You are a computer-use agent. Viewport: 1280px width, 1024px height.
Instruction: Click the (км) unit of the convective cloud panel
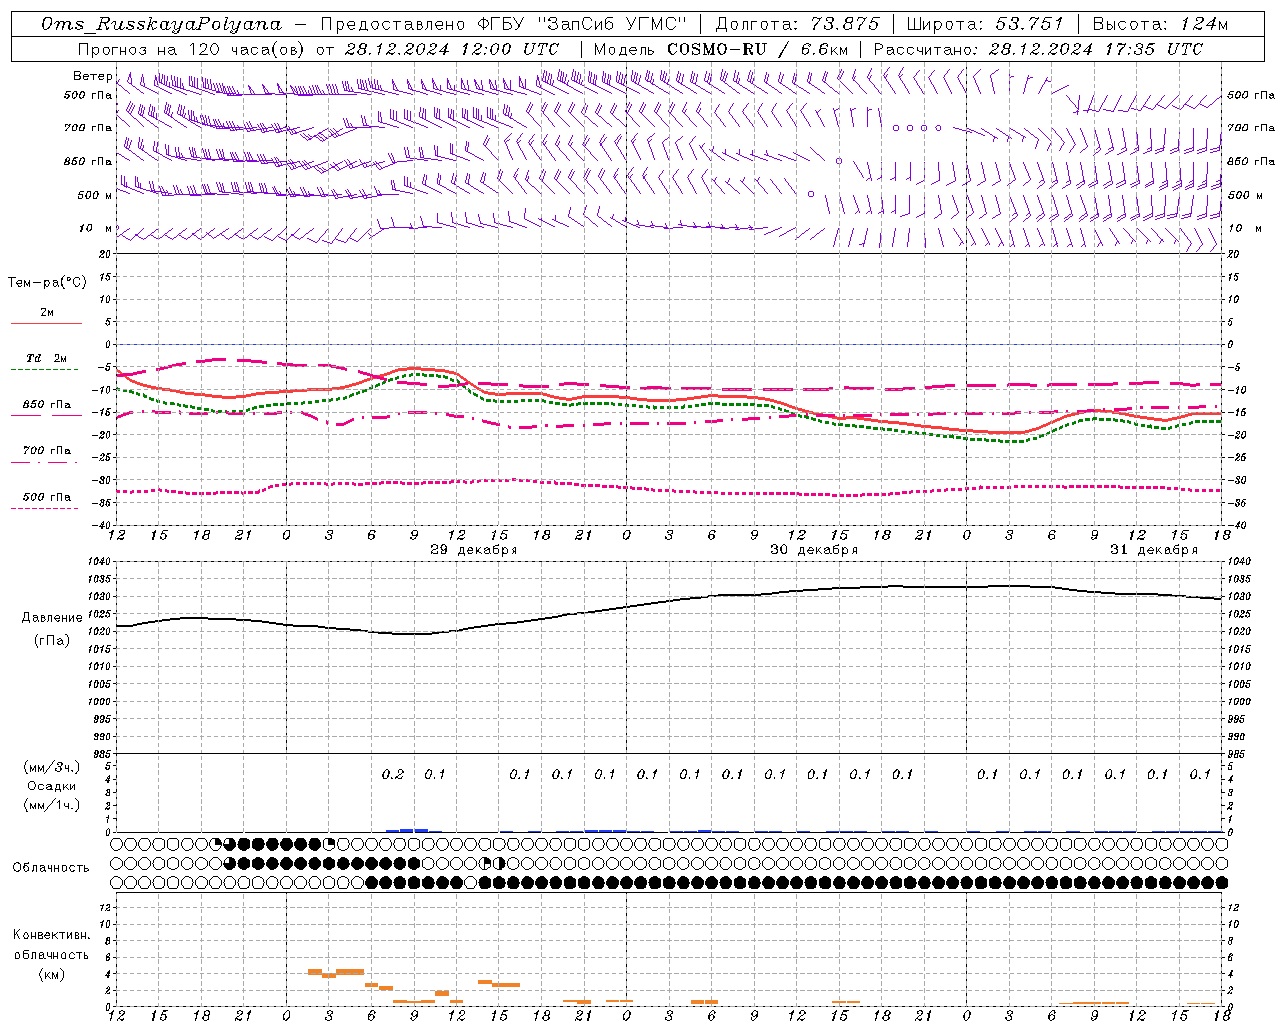click(x=51, y=974)
